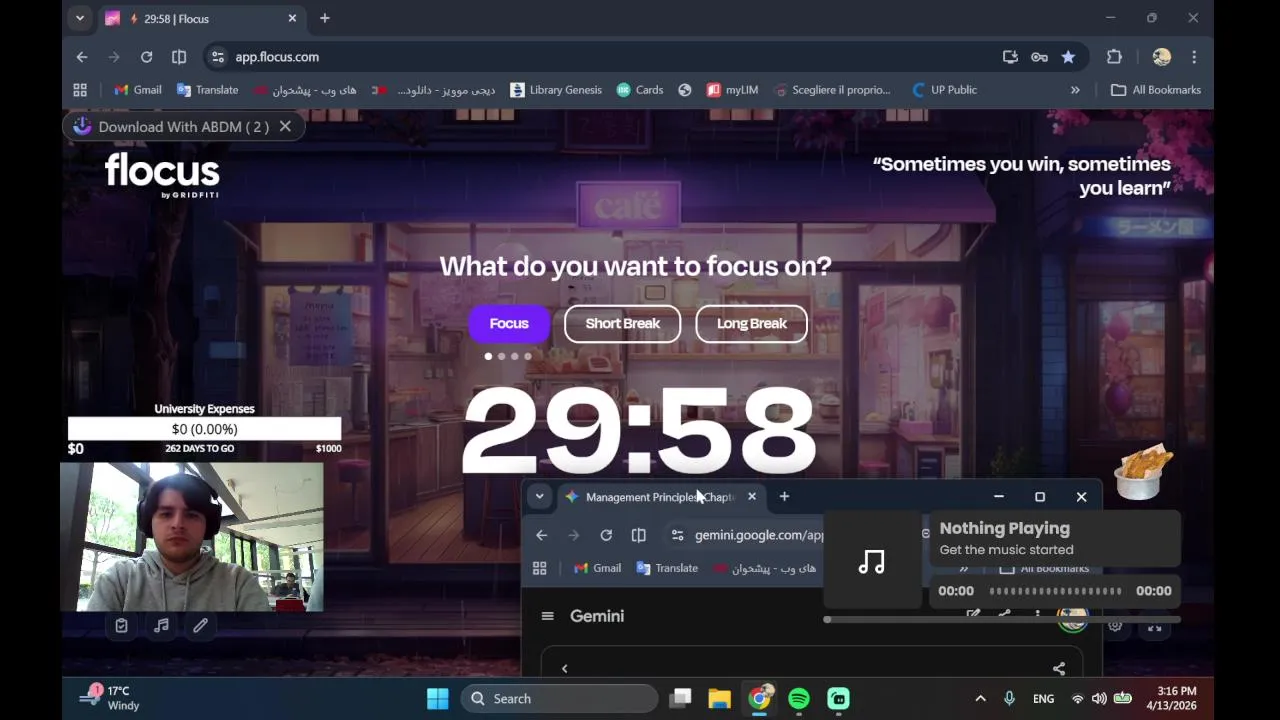Open a new tab in the Flocus window

(324, 18)
